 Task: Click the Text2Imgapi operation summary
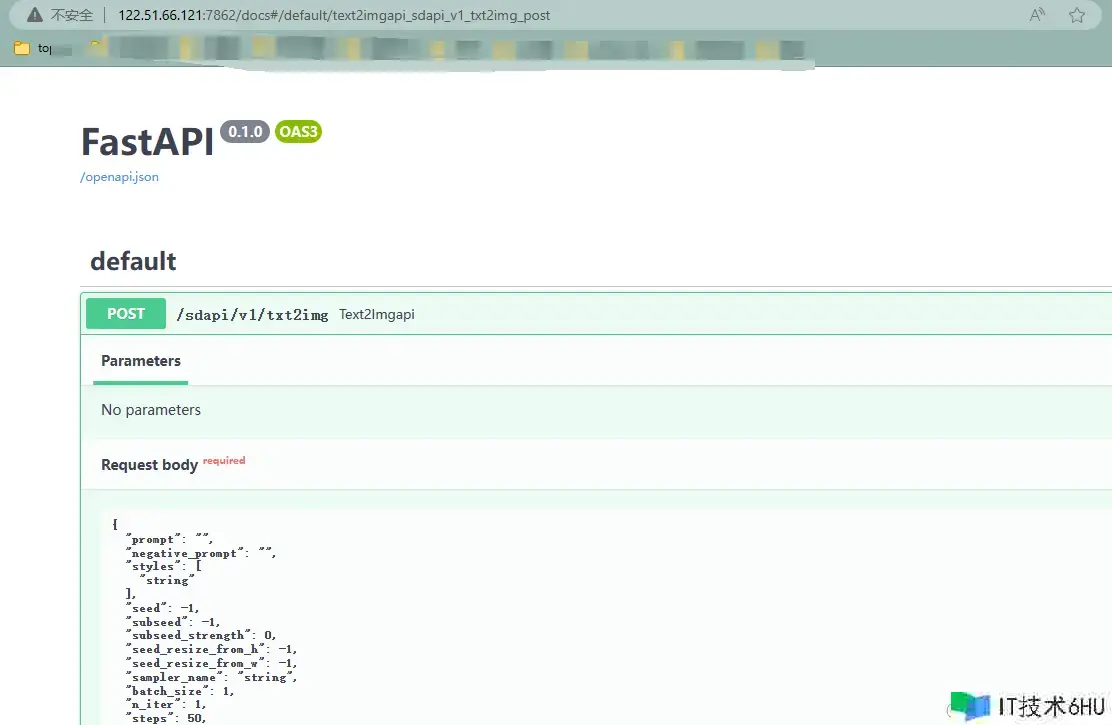(377, 314)
